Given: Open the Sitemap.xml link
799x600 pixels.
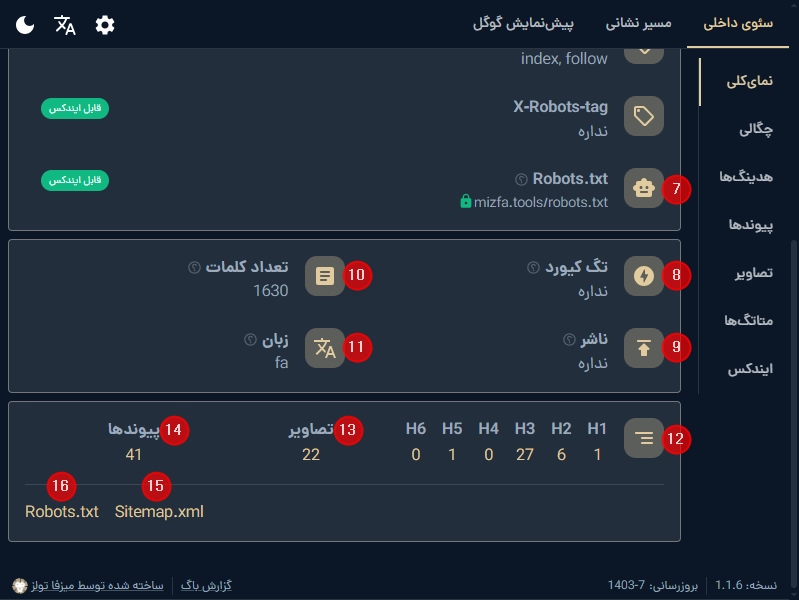Looking at the screenshot, I should click(159, 512).
